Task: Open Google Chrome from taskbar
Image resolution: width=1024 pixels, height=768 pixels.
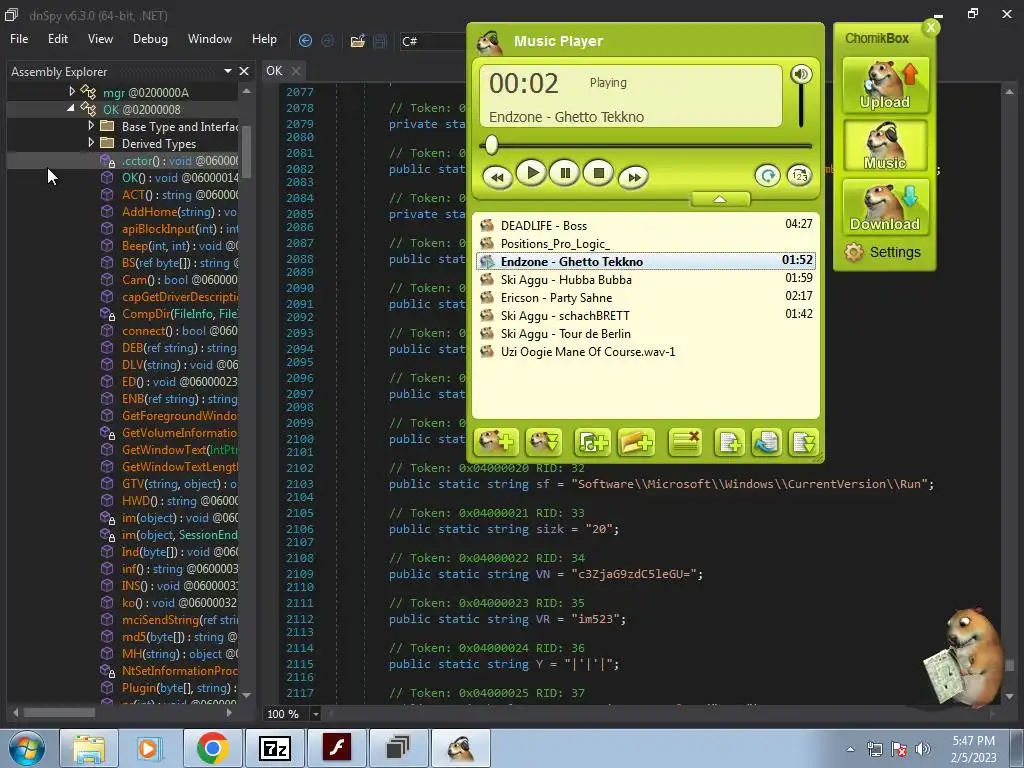Action: point(212,748)
